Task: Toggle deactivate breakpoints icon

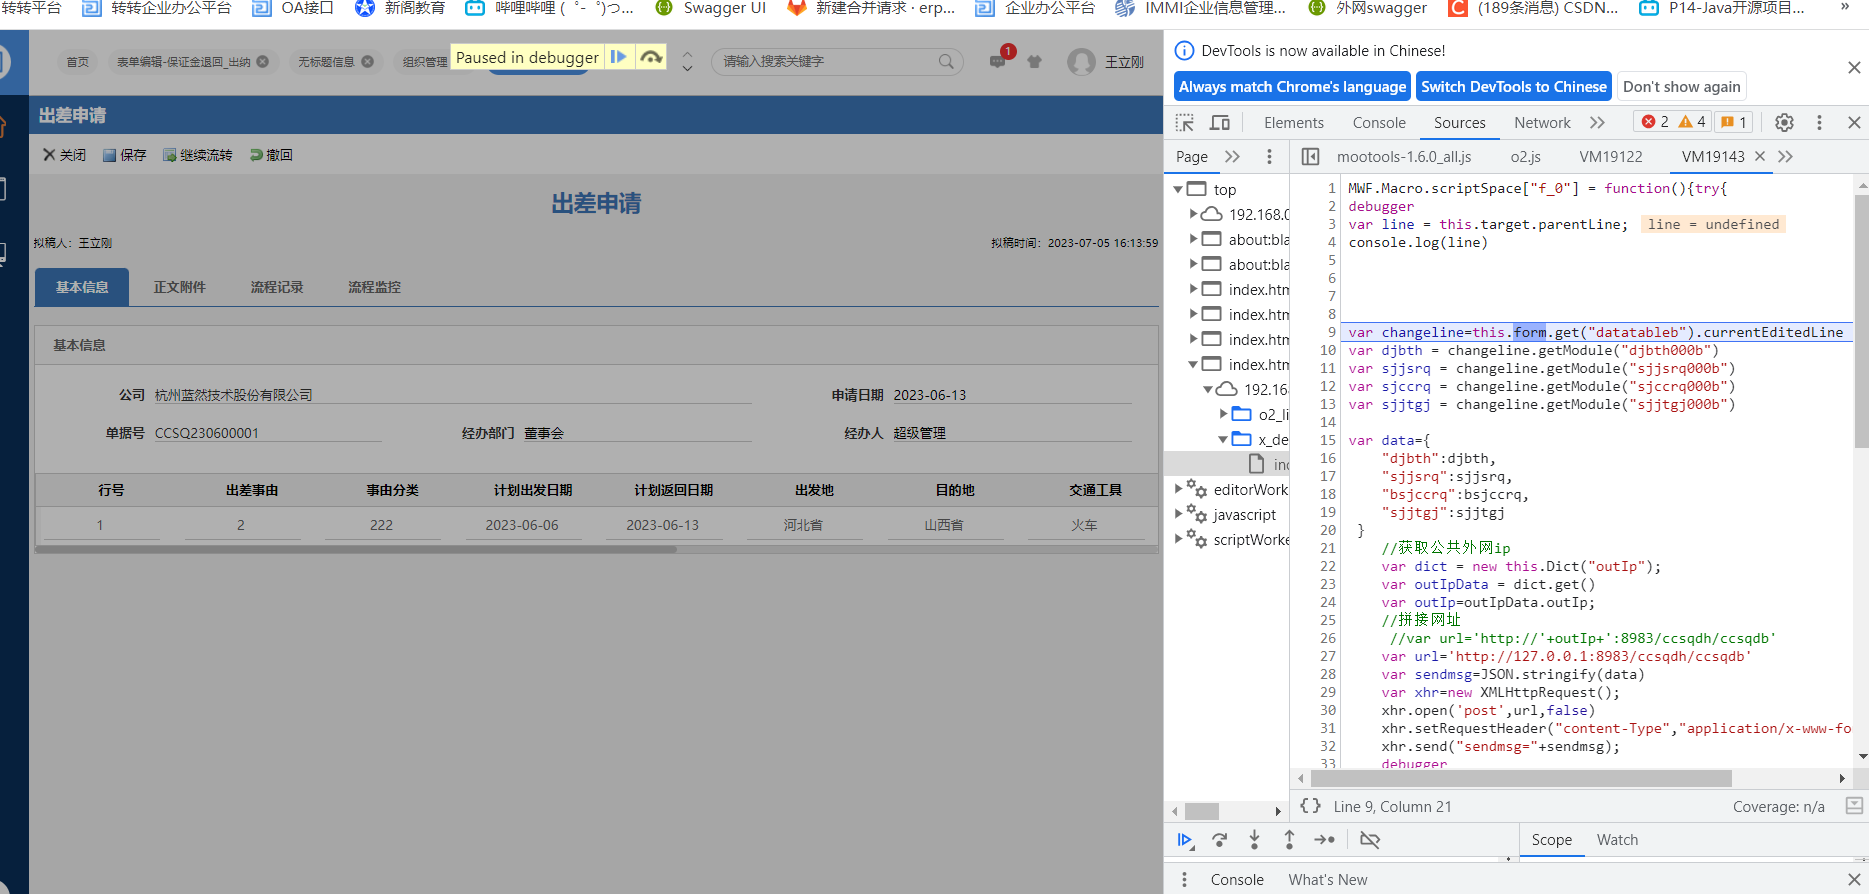Action: 1370,840
